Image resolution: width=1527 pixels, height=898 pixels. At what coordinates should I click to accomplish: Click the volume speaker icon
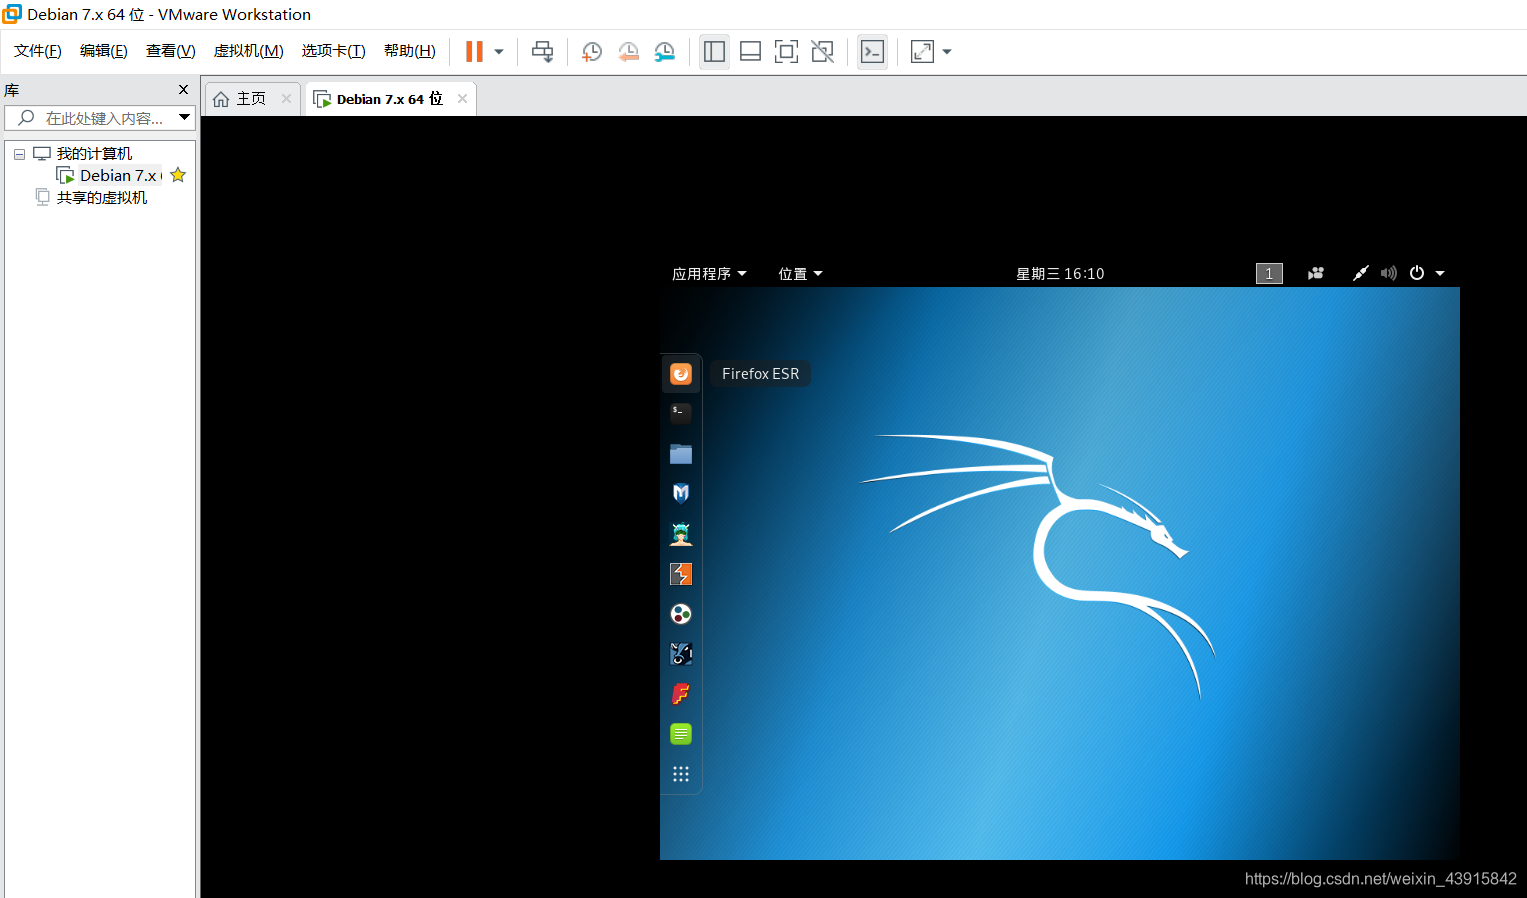[1389, 274]
